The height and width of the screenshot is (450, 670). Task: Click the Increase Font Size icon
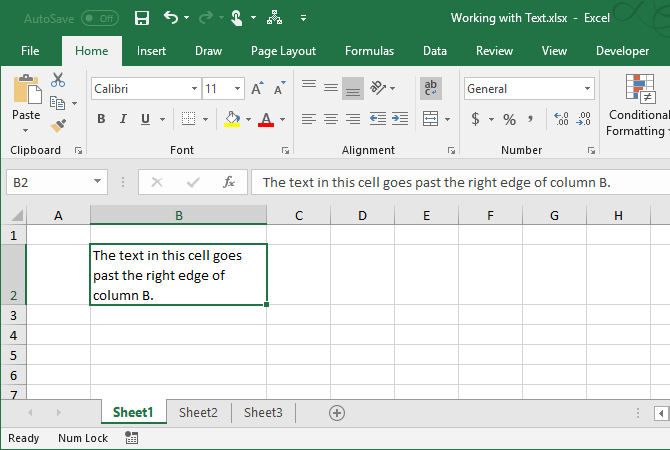click(x=257, y=89)
